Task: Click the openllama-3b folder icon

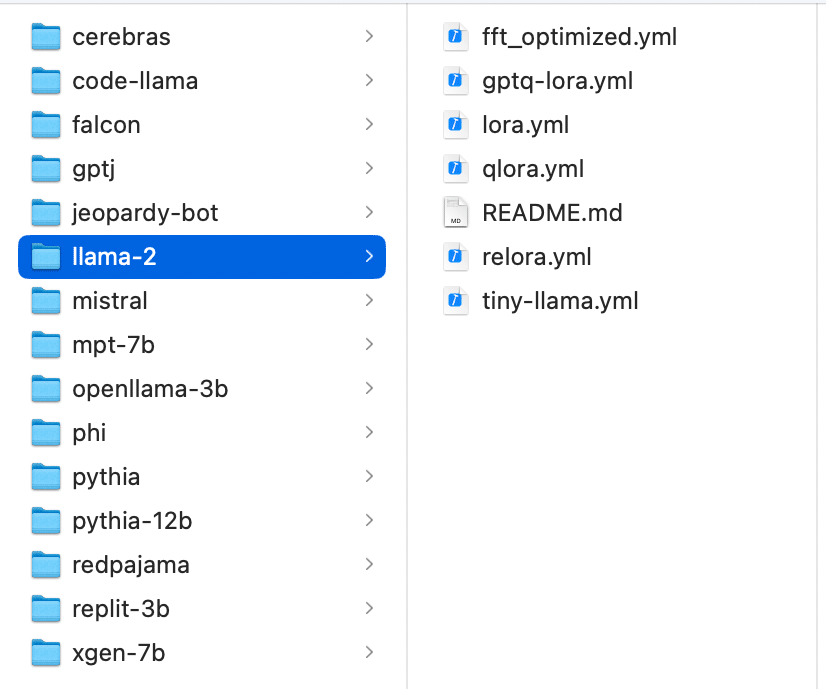Action: click(46, 389)
